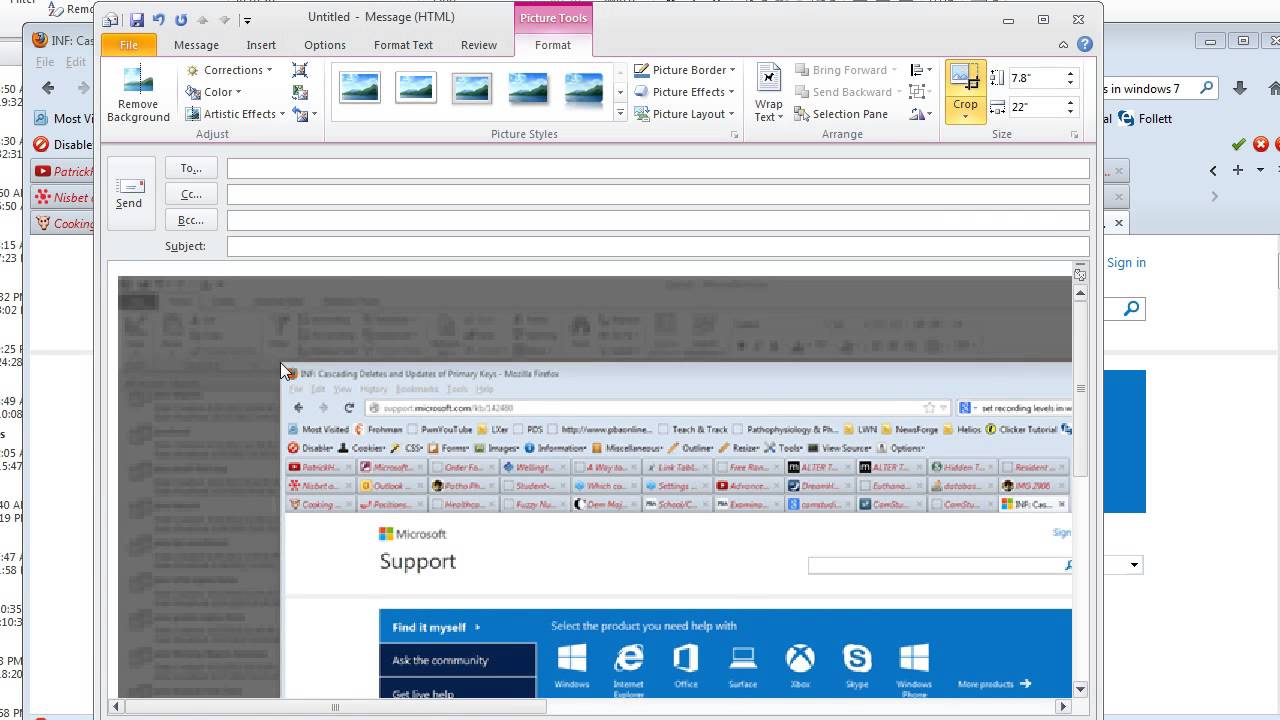Click the Follett bookmark in Firefox
Image resolution: width=1280 pixels, height=720 pixels.
tap(1146, 118)
